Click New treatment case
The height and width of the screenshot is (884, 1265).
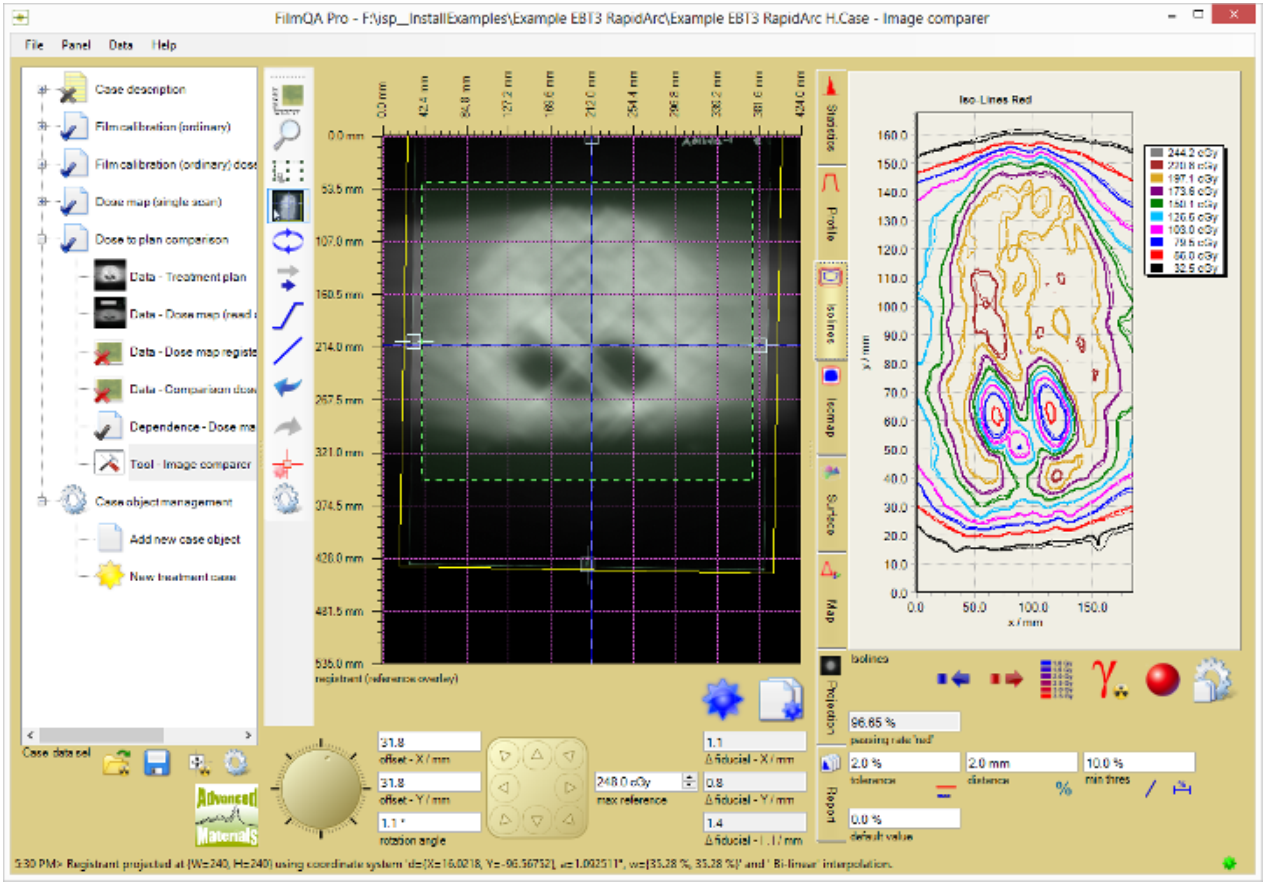click(x=183, y=577)
